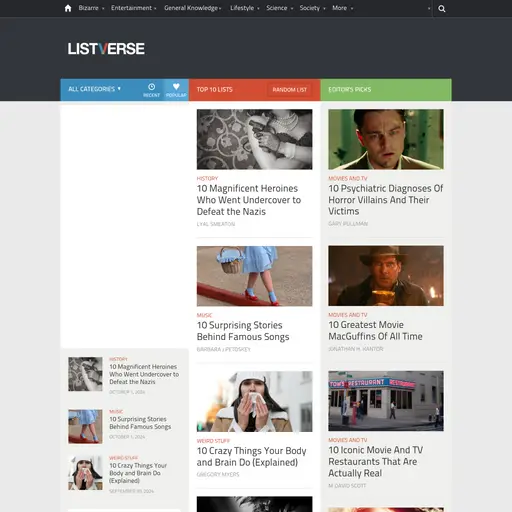Viewport: 512px width, 512px height.
Task: Click the Random List button
Action: click(x=289, y=90)
